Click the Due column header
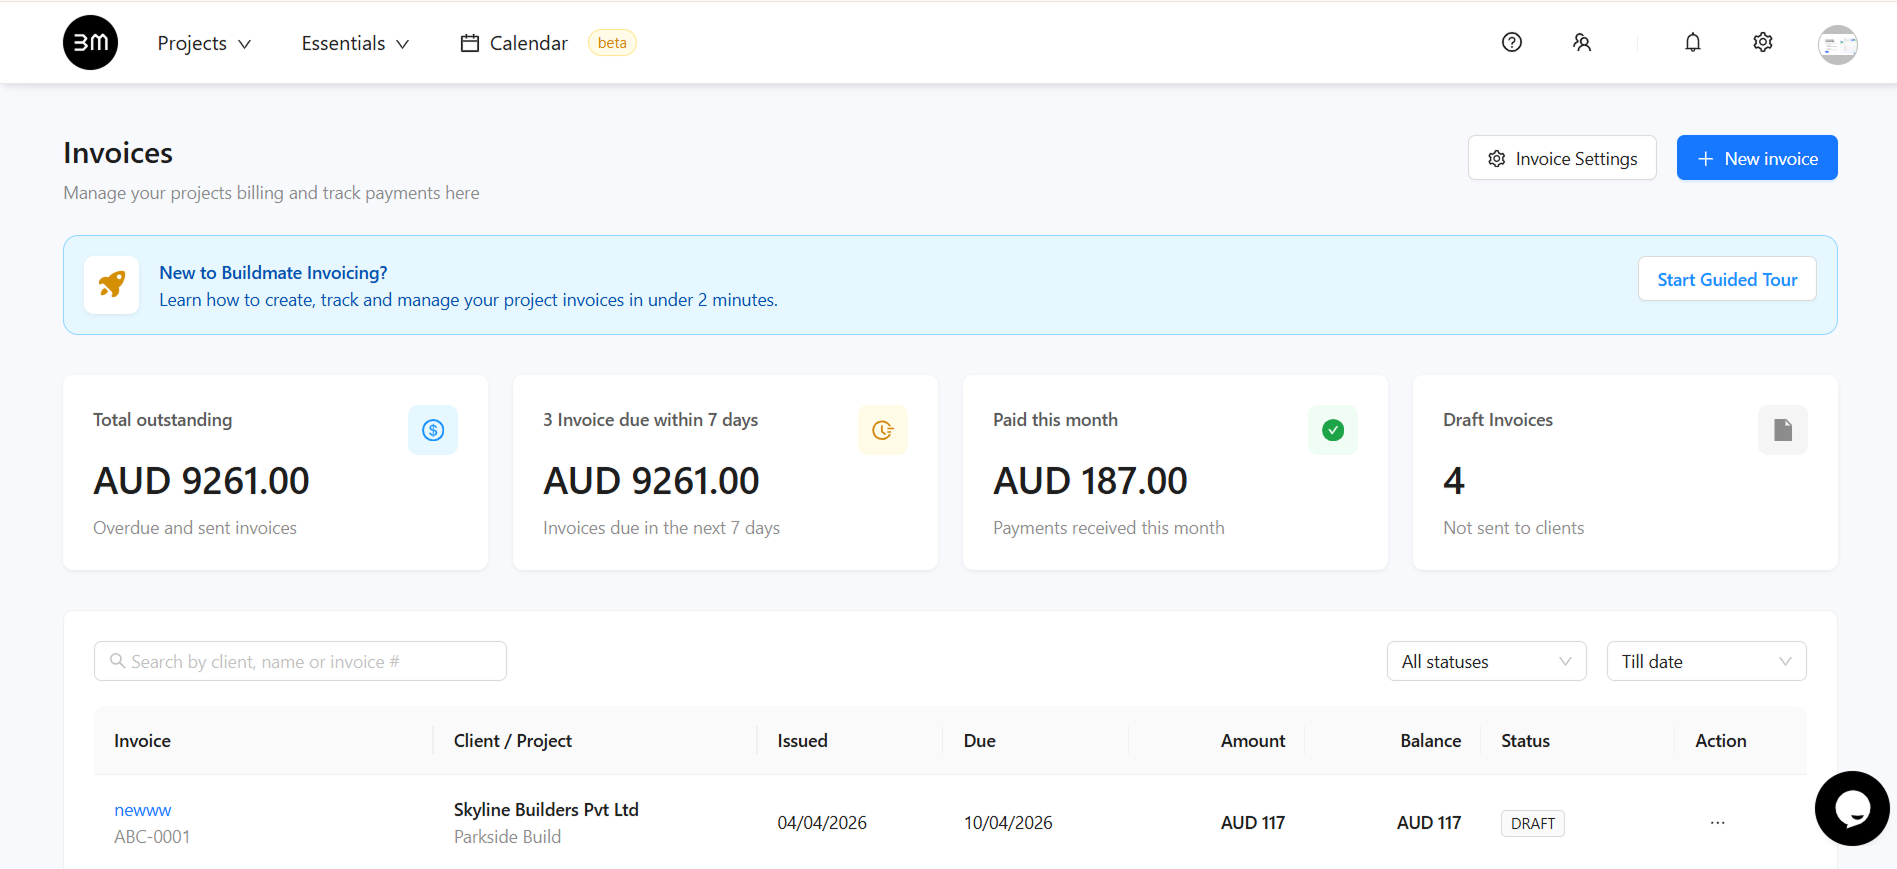This screenshot has width=1897, height=869. tap(979, 741)
